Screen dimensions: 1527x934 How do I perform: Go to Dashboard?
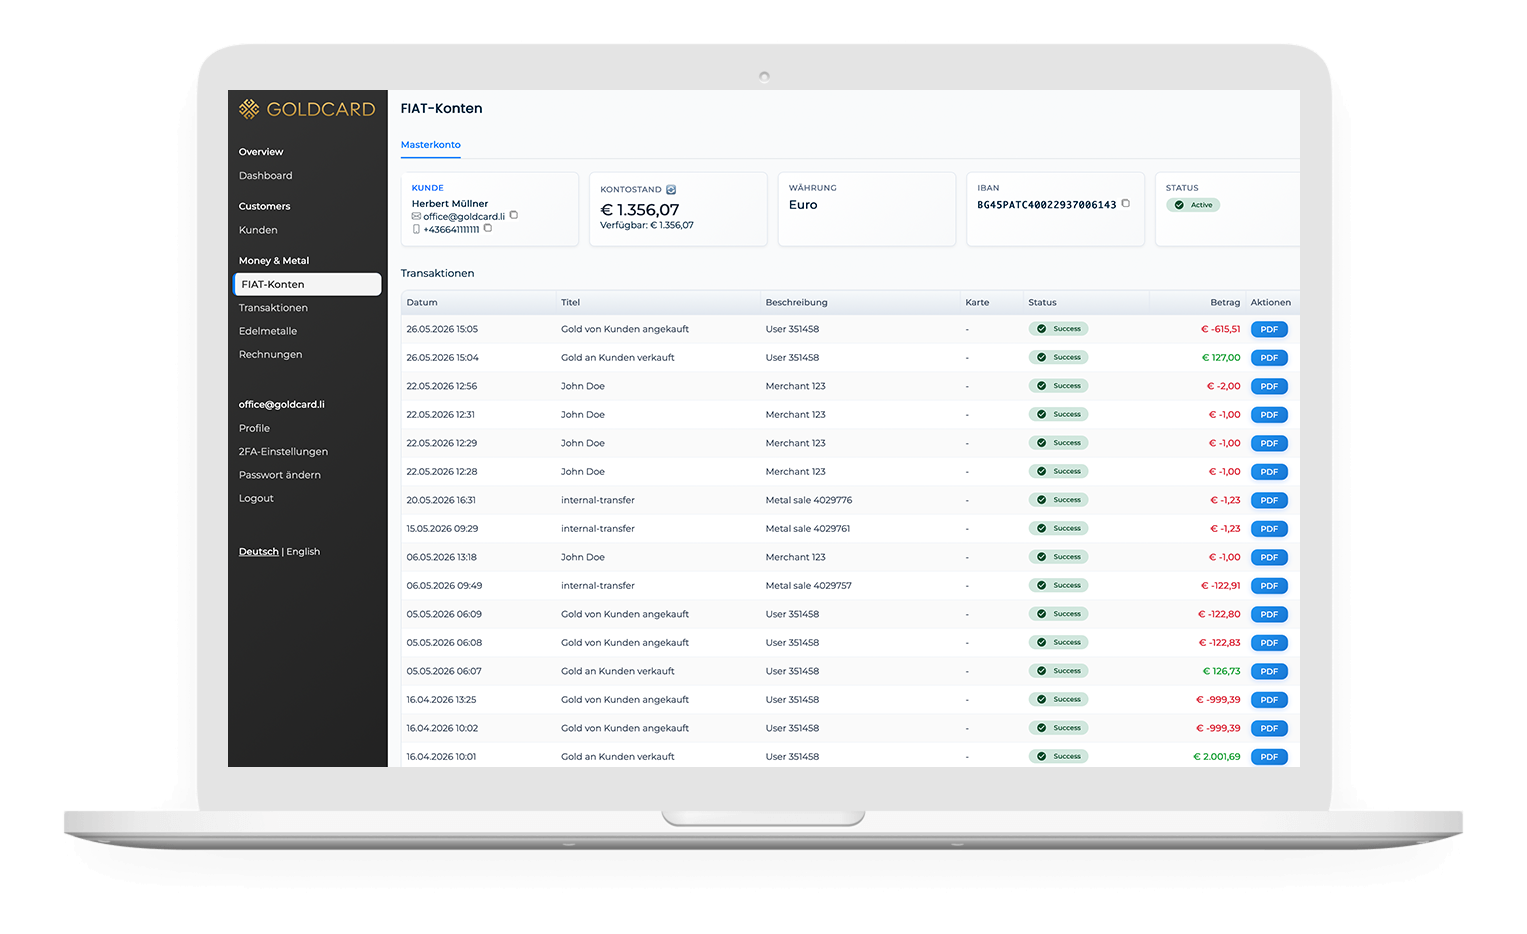click(266, 176)
